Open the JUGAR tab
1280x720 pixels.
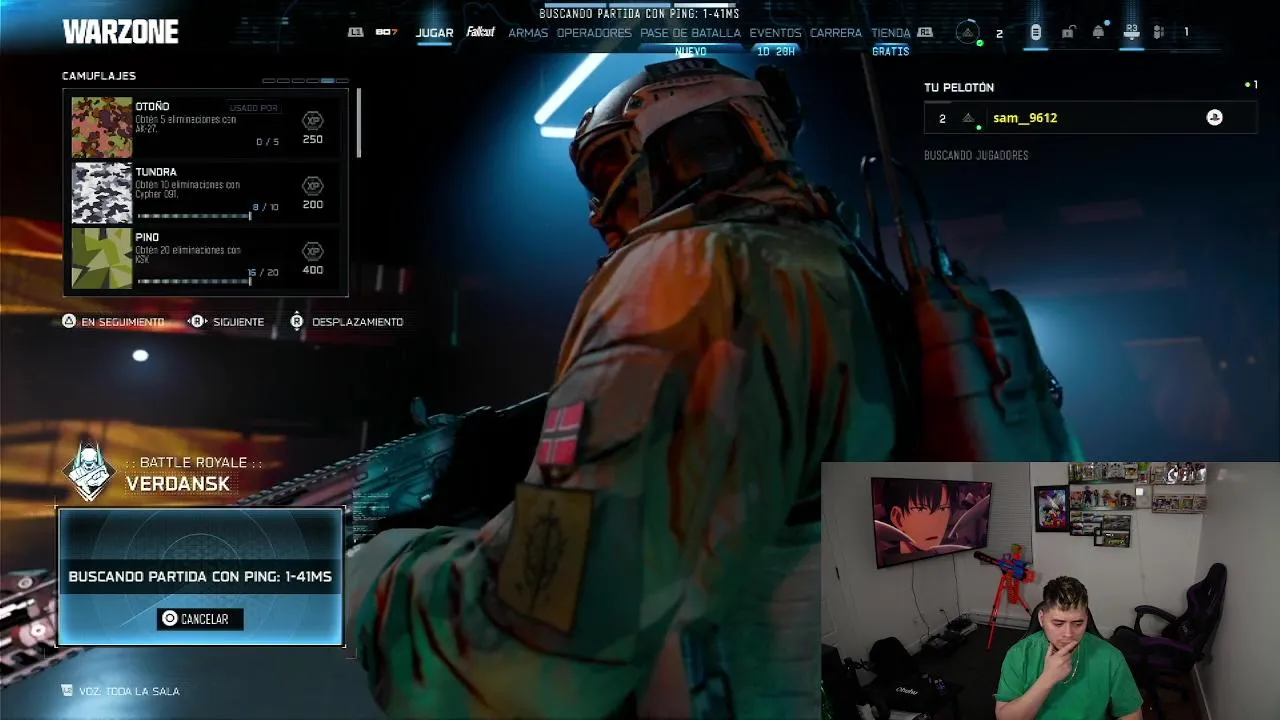pyautogui.click(x=434, y=33)
